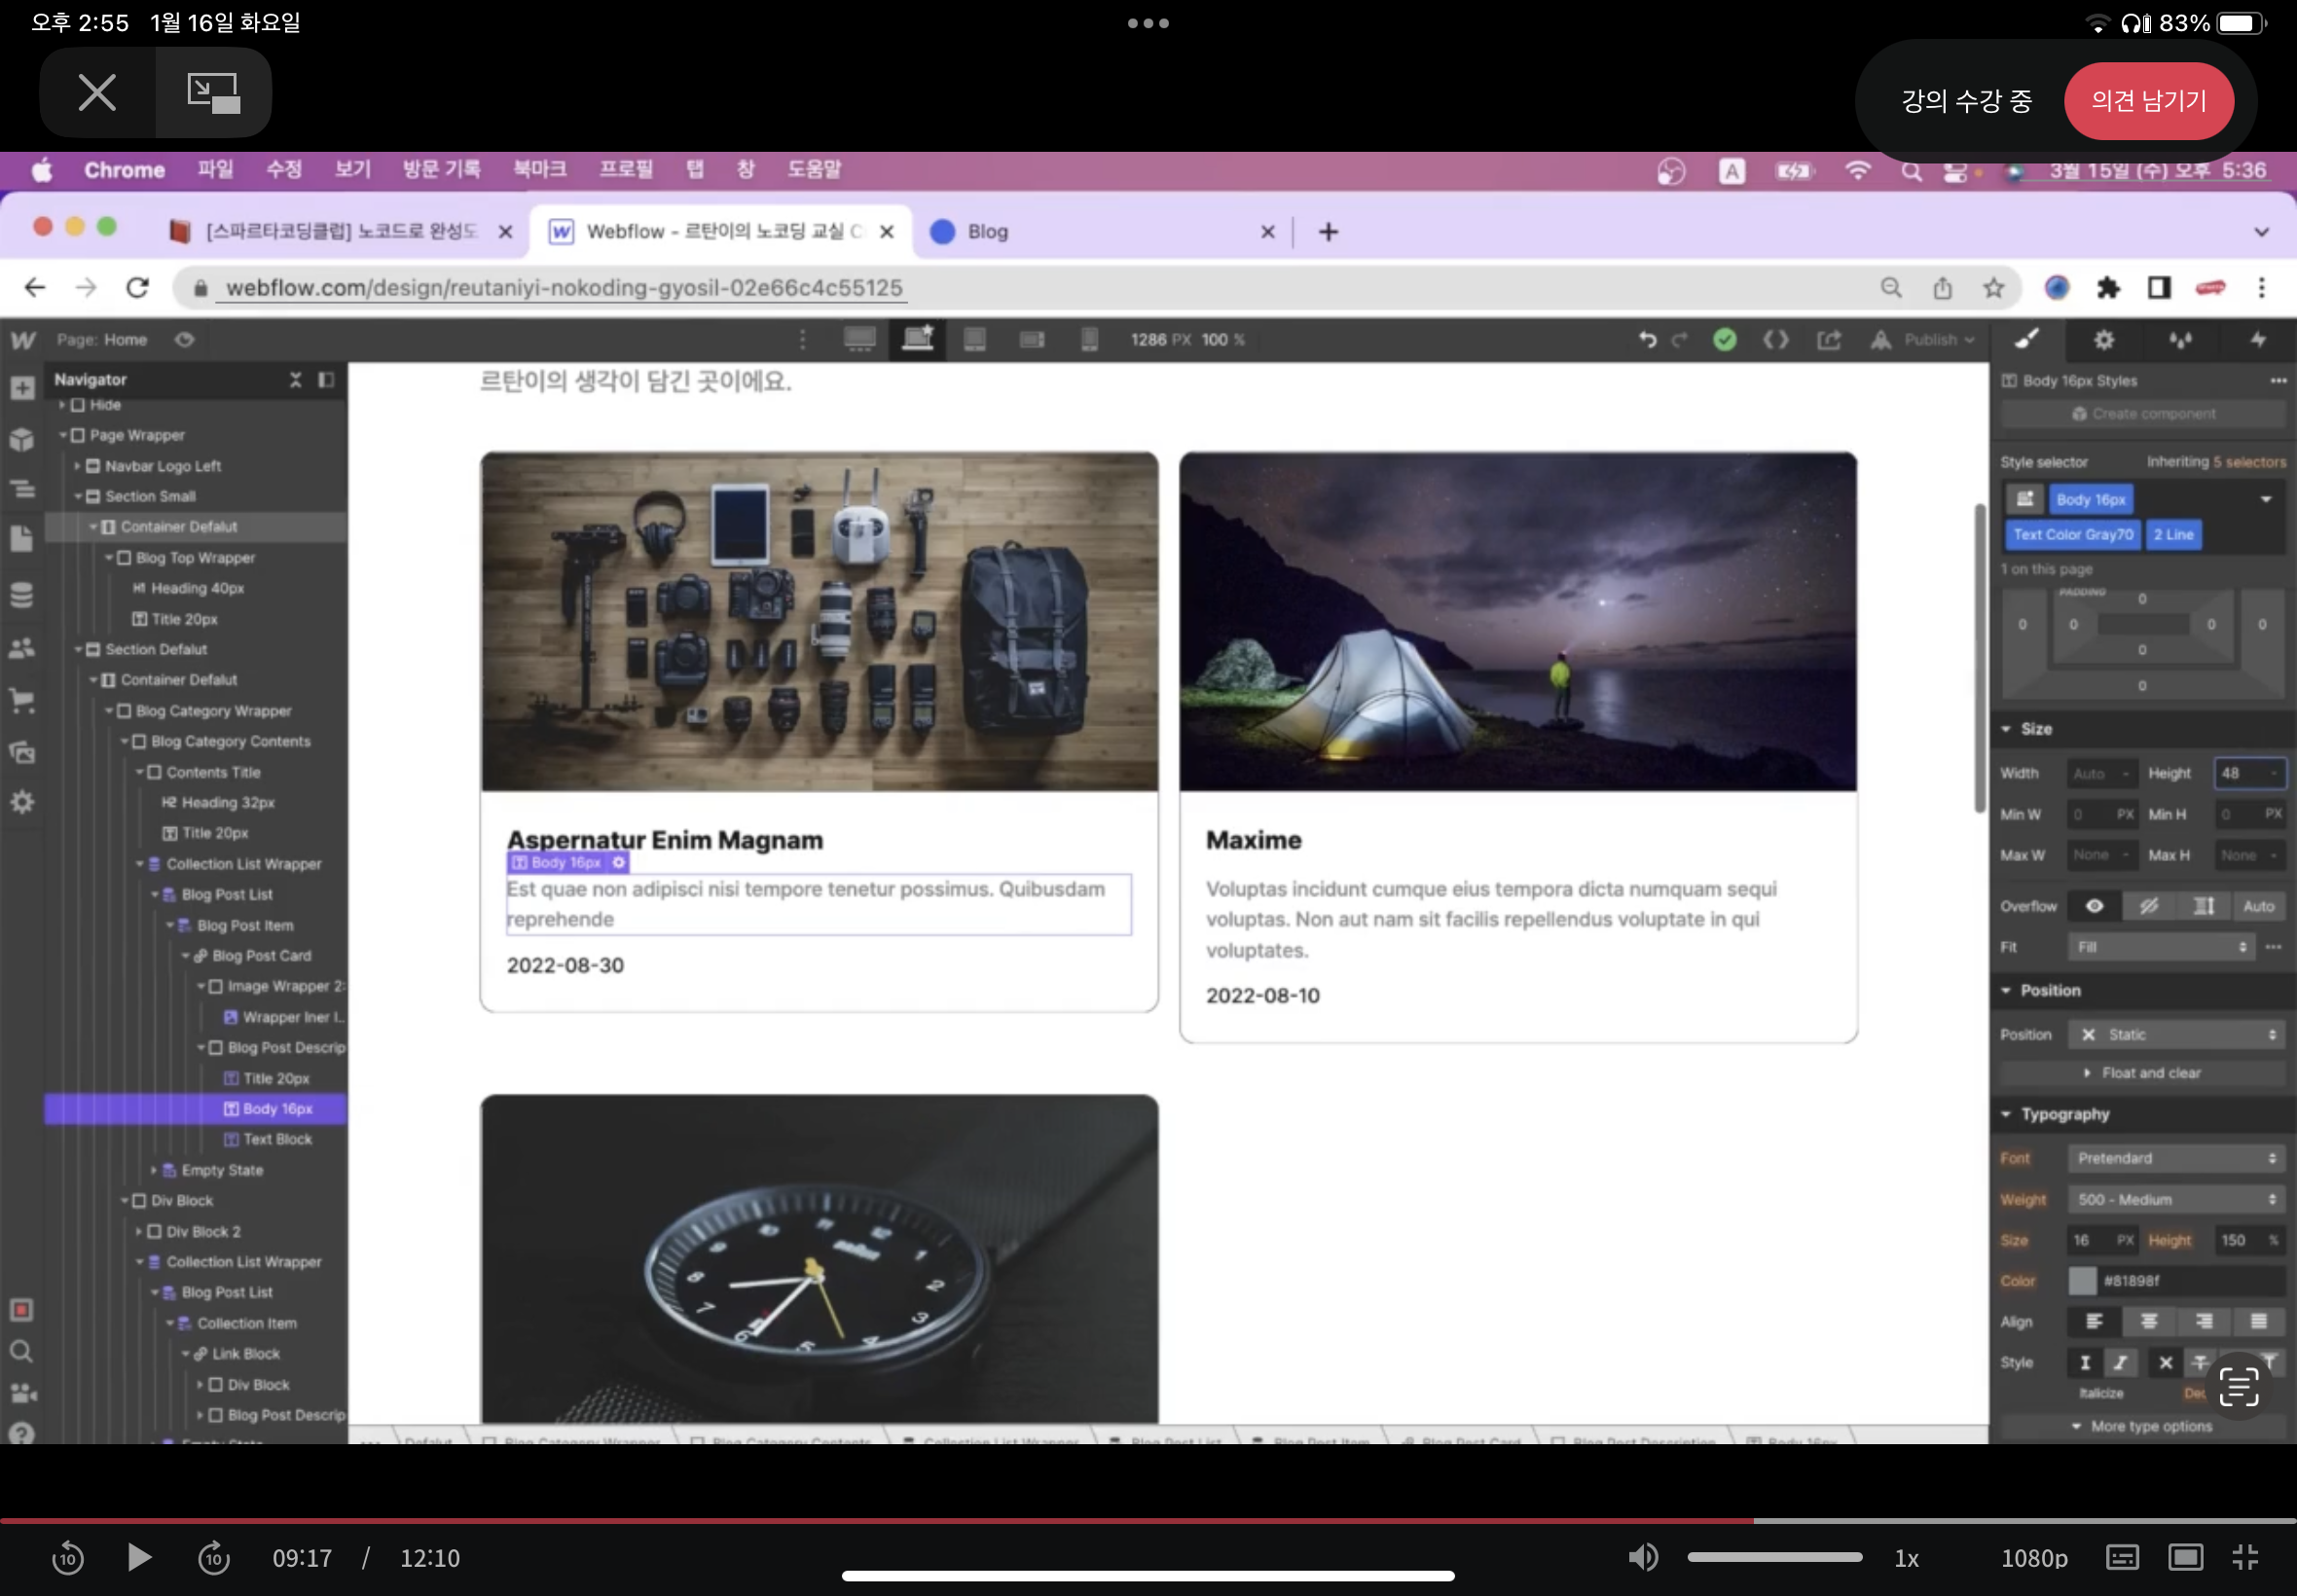Click the tent blog post thumbnail
Viewport: 2297px width, 1596px height.
click(x=1518, y=622)
